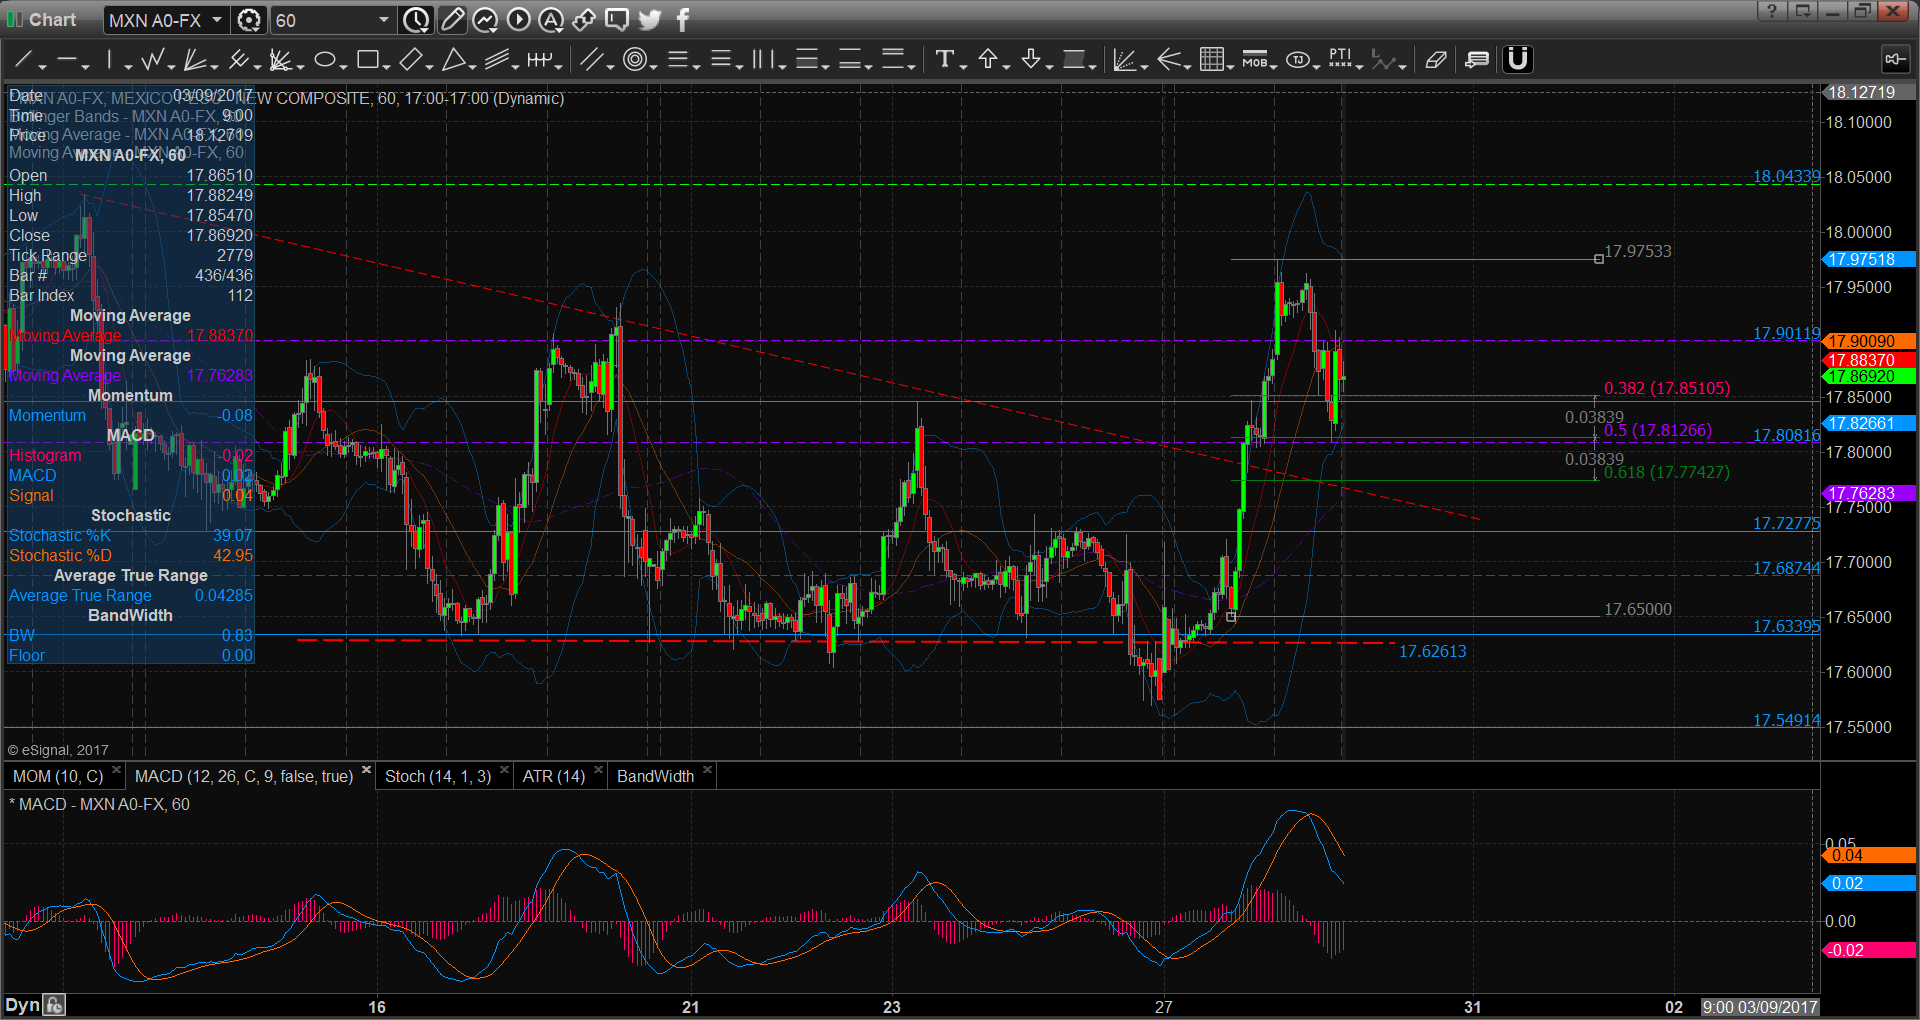Click the 9:00 03/09/2017 cursor time label
Image resolution: width=1920 pixels, height=1020 pixels.
tap(1759, 1007)
